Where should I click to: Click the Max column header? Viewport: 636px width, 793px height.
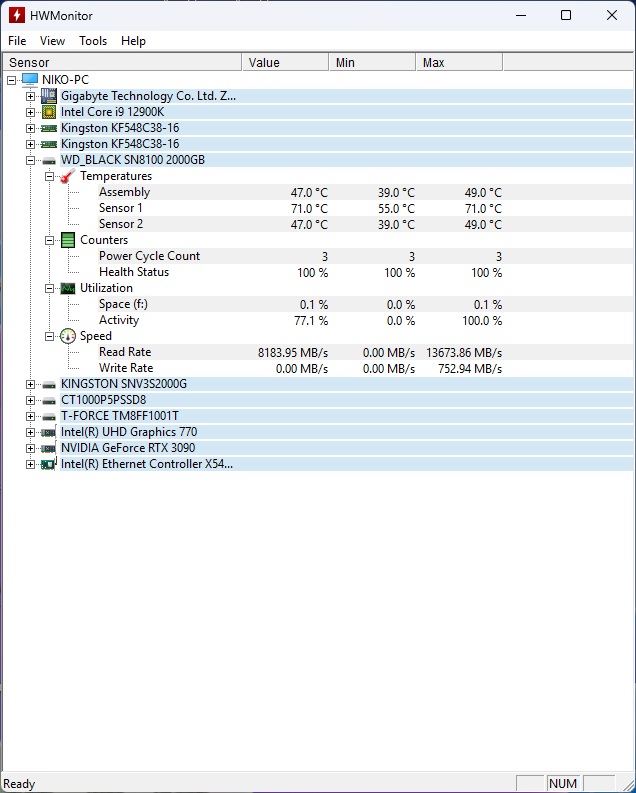click(x=460, y=62)
